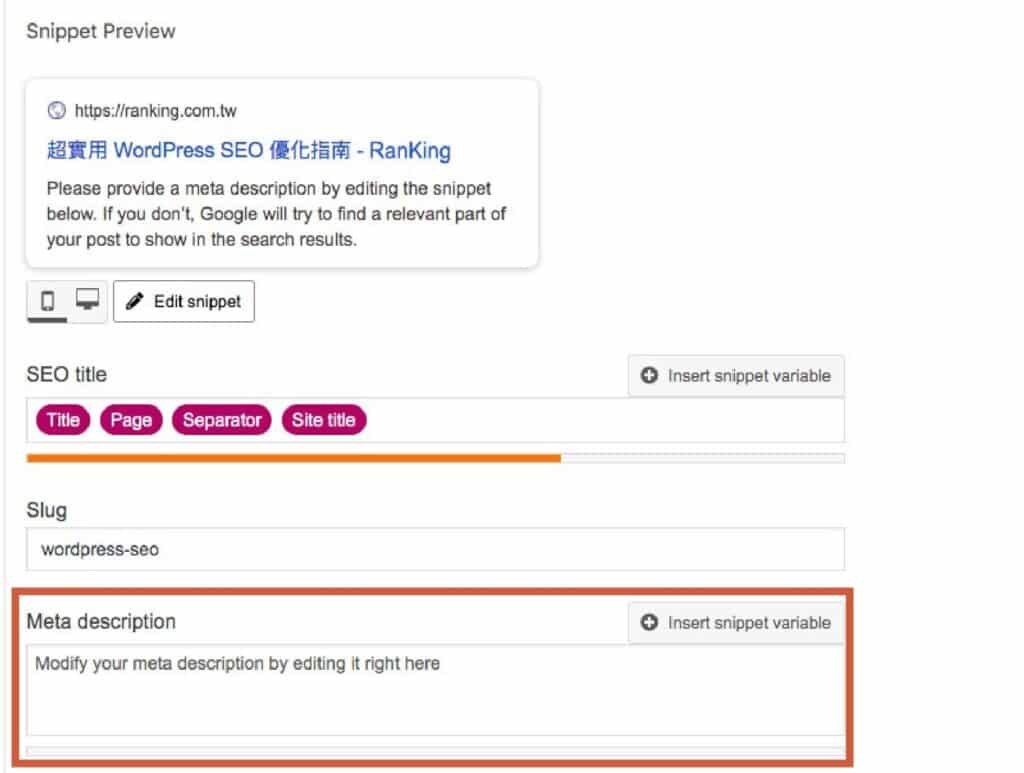Click the Meta description length progress bar
This screenshot has height=773, width=1024.
pyautogui.click(x=435, y=751)
